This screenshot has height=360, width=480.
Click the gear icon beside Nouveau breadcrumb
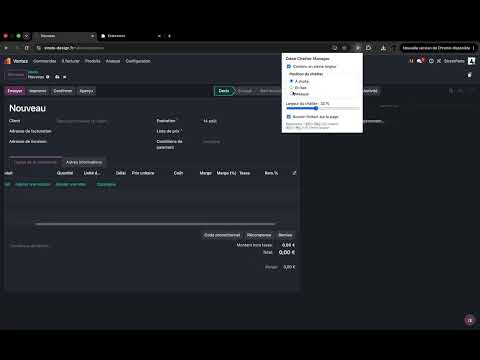tap(48, 77)
